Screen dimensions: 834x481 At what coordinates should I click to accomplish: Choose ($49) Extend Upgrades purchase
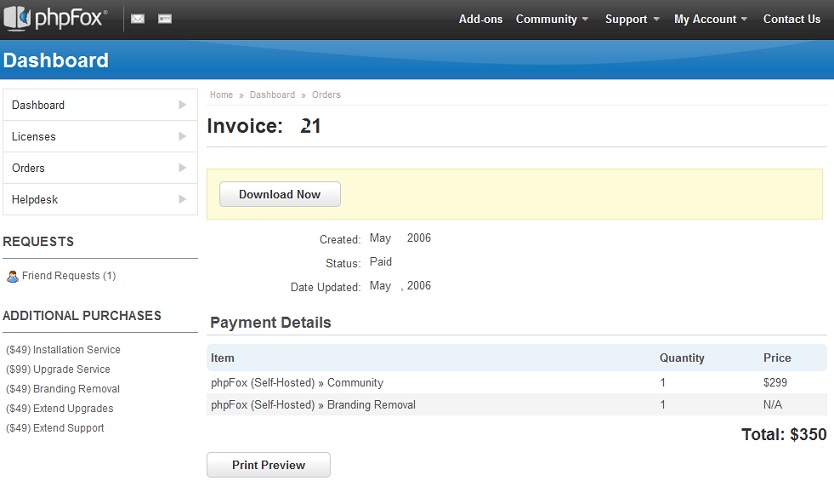(x=60, y=409)
